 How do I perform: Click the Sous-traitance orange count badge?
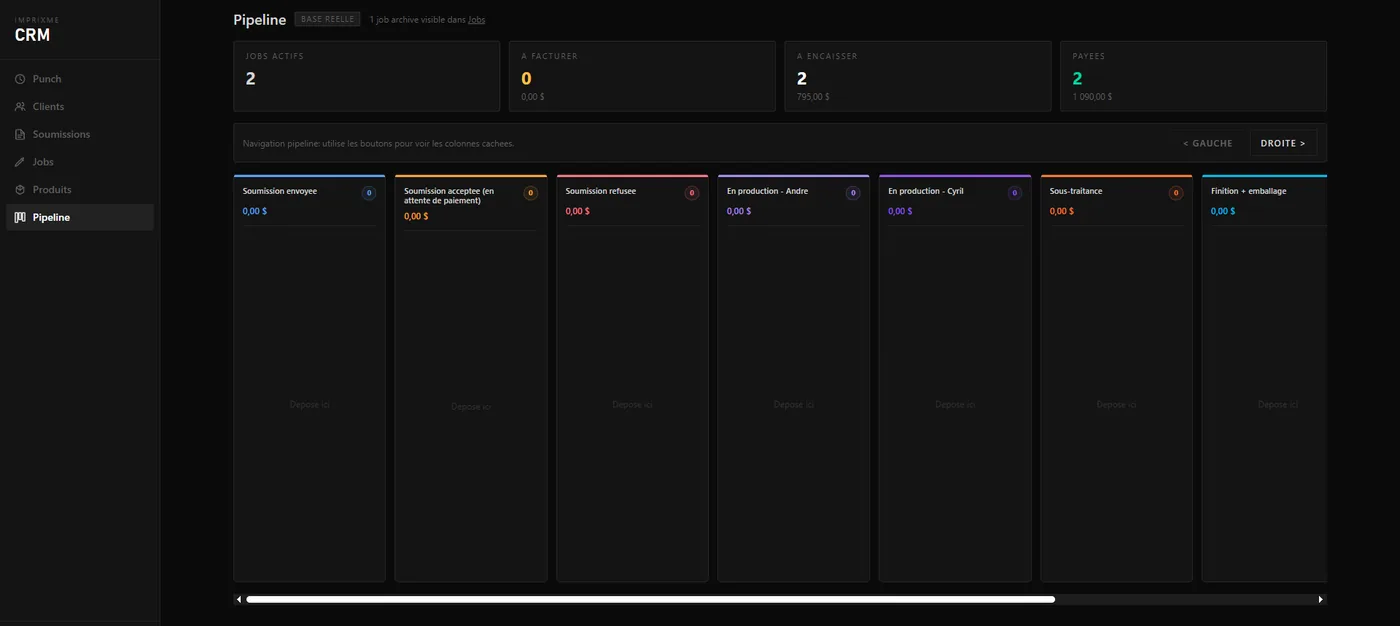tap(1176, 193)
